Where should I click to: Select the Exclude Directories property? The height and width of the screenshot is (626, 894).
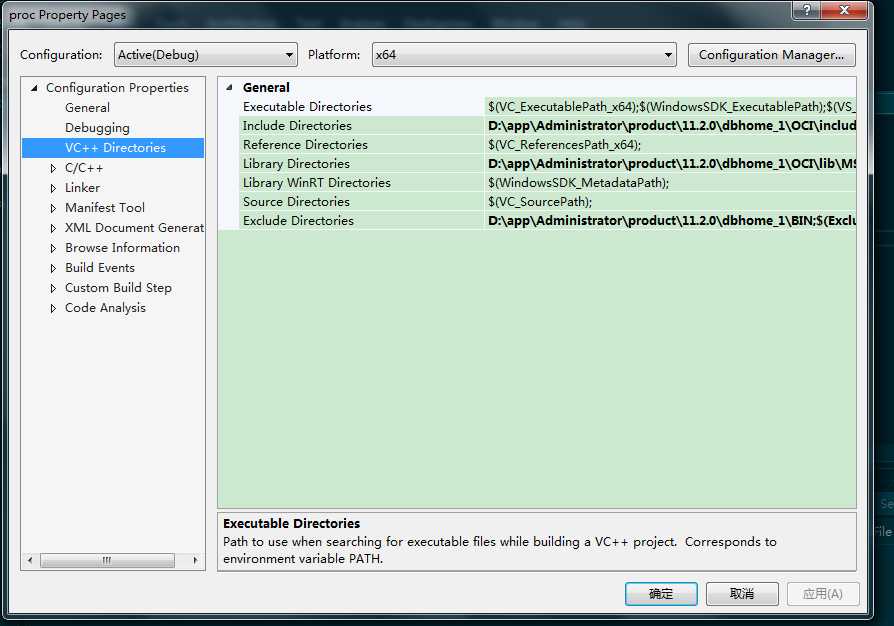click(298, 221)
